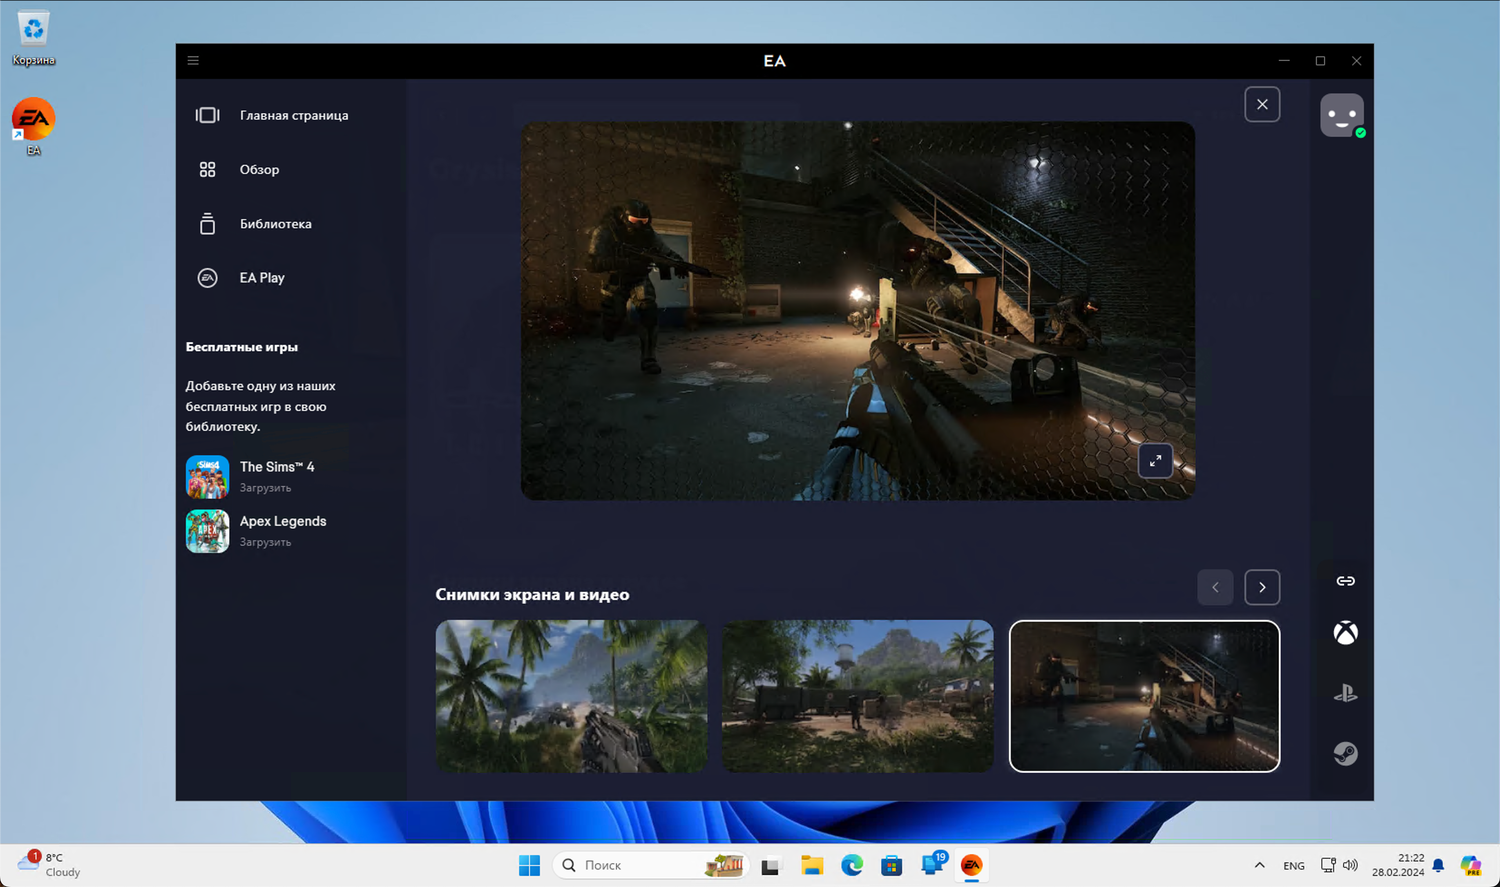Go to Главная страница in the sidebar
The image size is (1500, 887).
click(272, 115)
